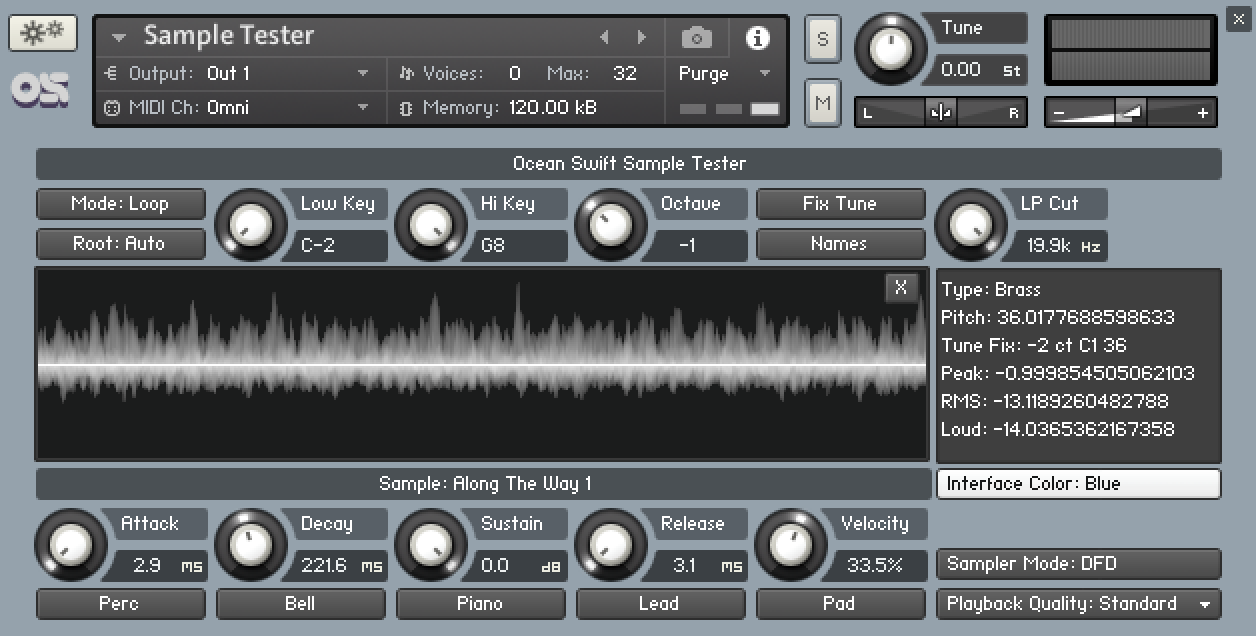Click the Root: Auto button
This screenshot has width=1256, height=636.
[120, 244]
